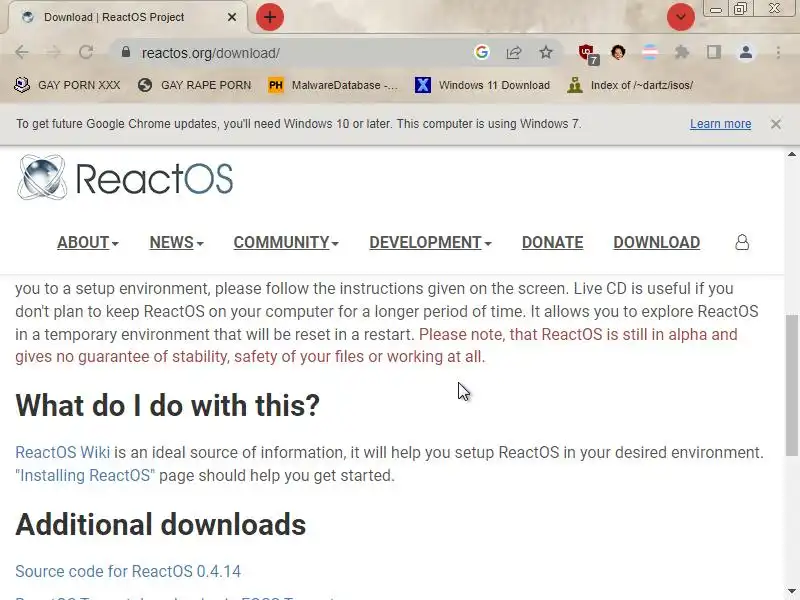Open the MalwareDatabase bookmark
The image size is (800, 600).
(x=333, y=85)
